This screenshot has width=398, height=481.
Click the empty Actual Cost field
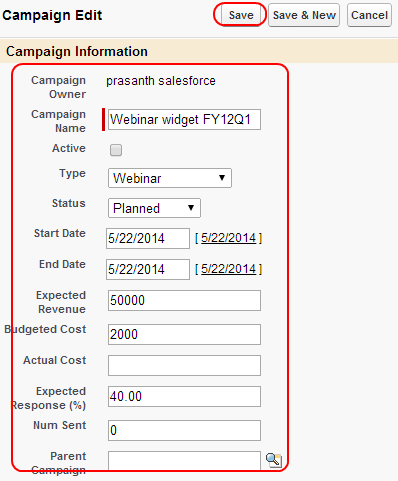pyautogui.click(x=184, y=365)
